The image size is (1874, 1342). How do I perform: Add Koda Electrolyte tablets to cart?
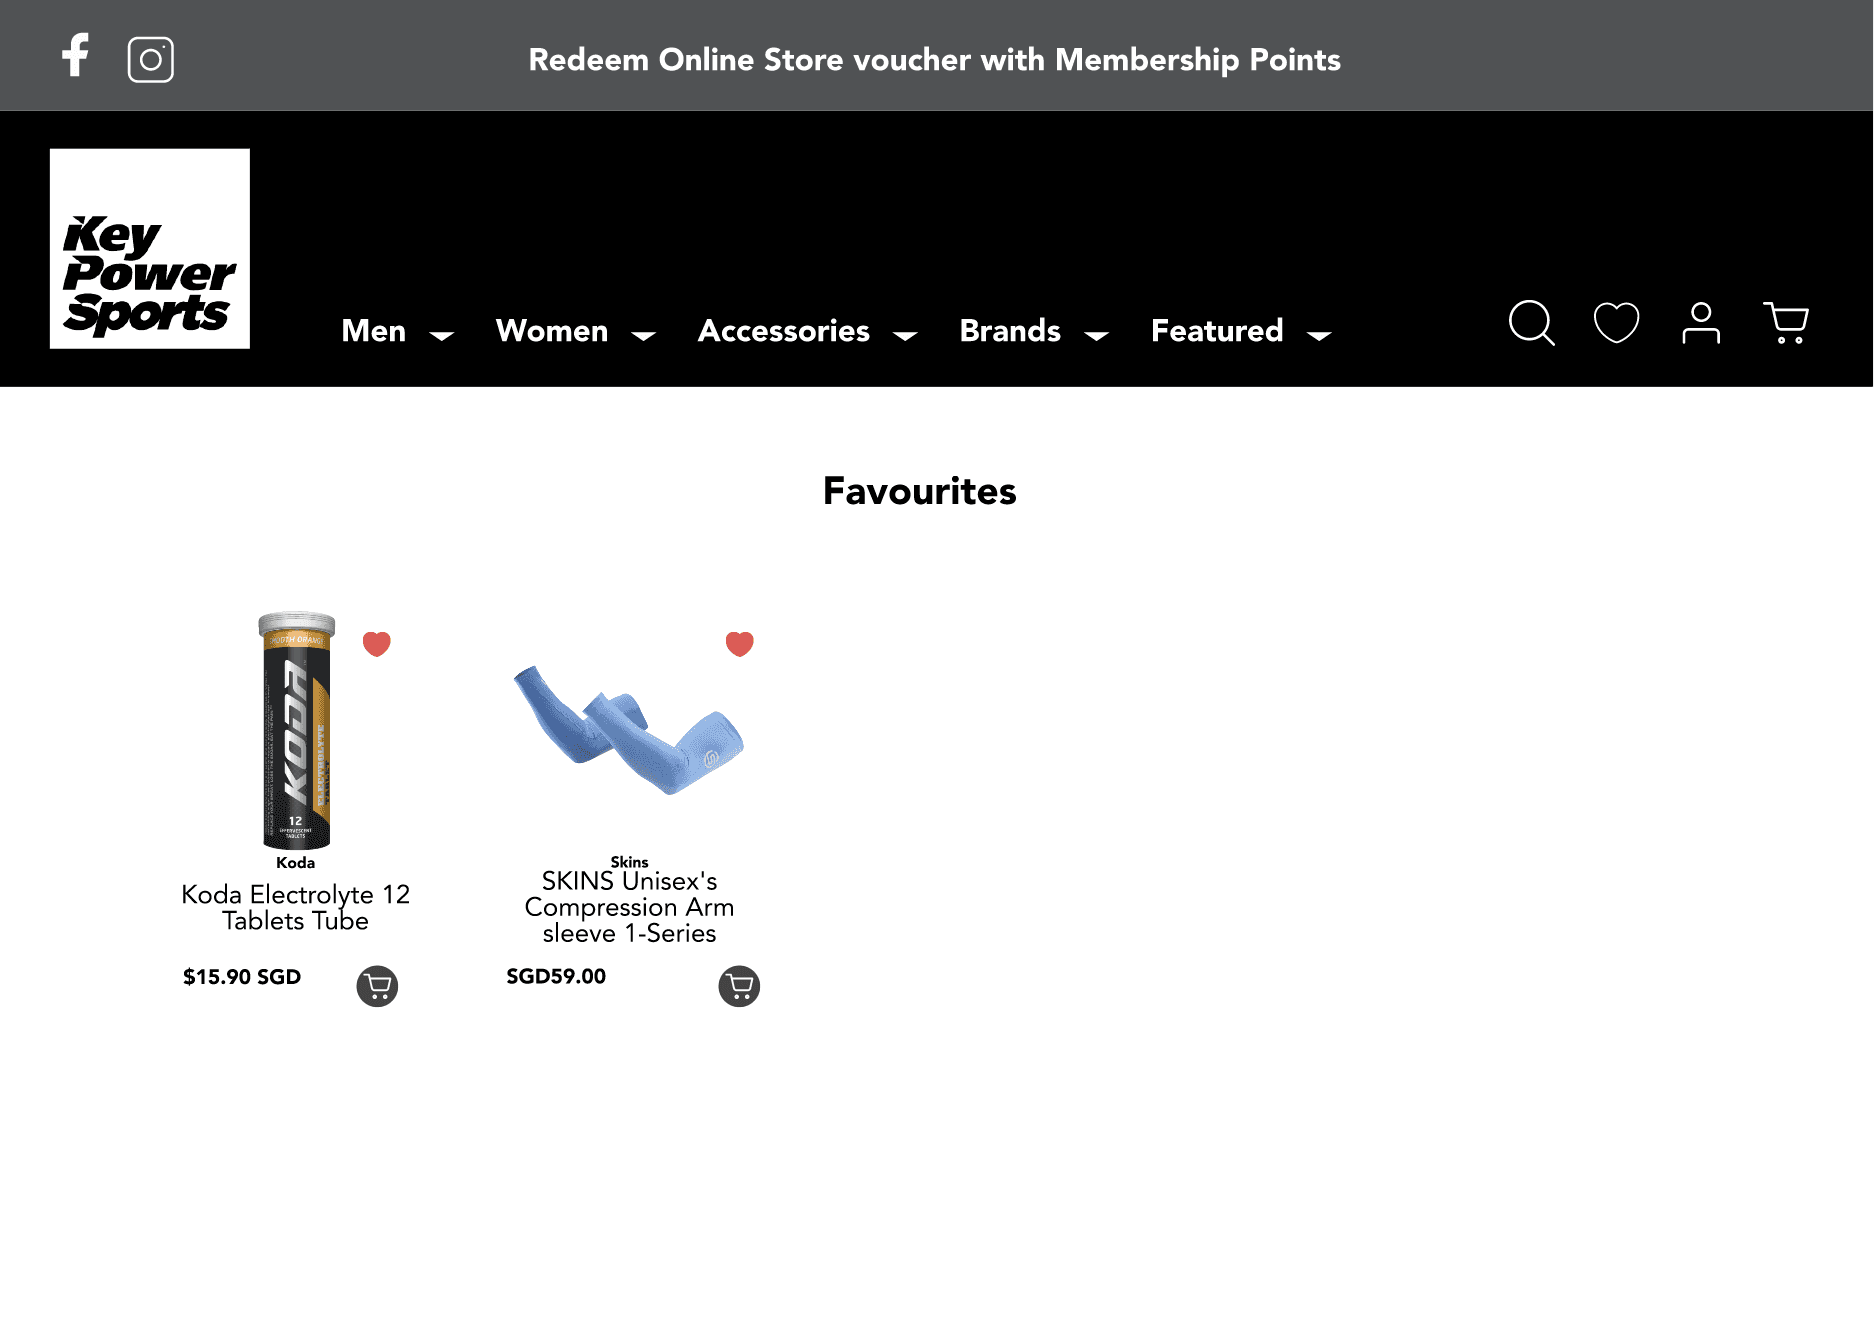(377, 986)
